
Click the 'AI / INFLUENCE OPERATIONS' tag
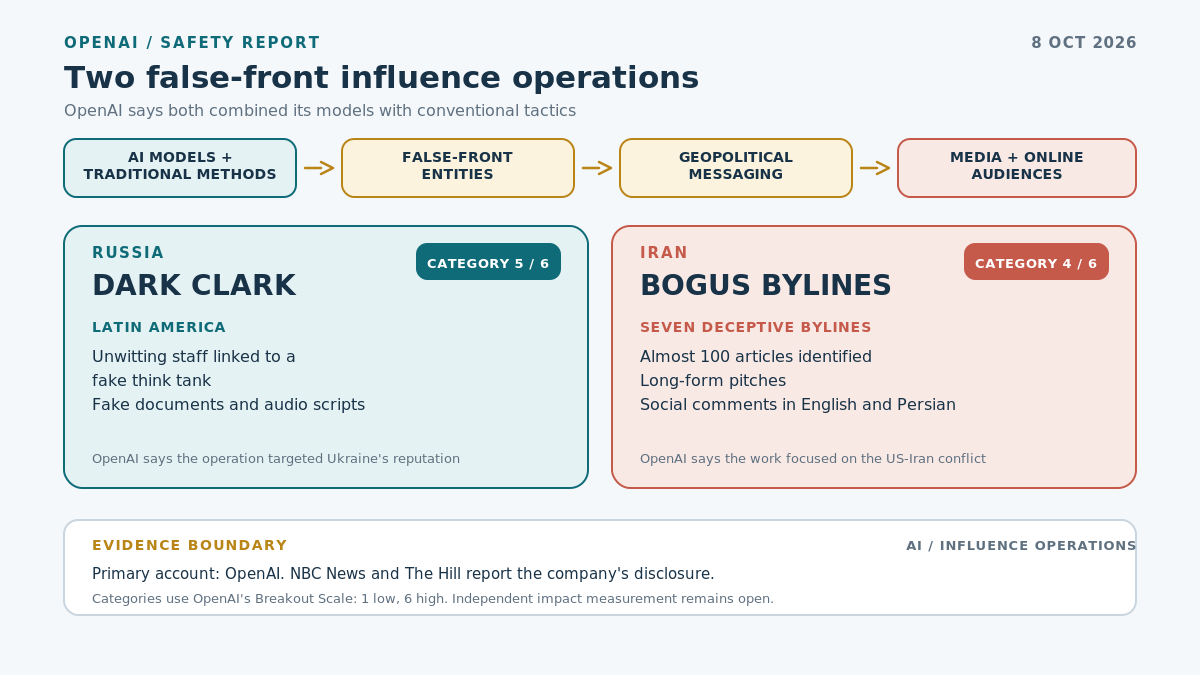[1021, 546]
